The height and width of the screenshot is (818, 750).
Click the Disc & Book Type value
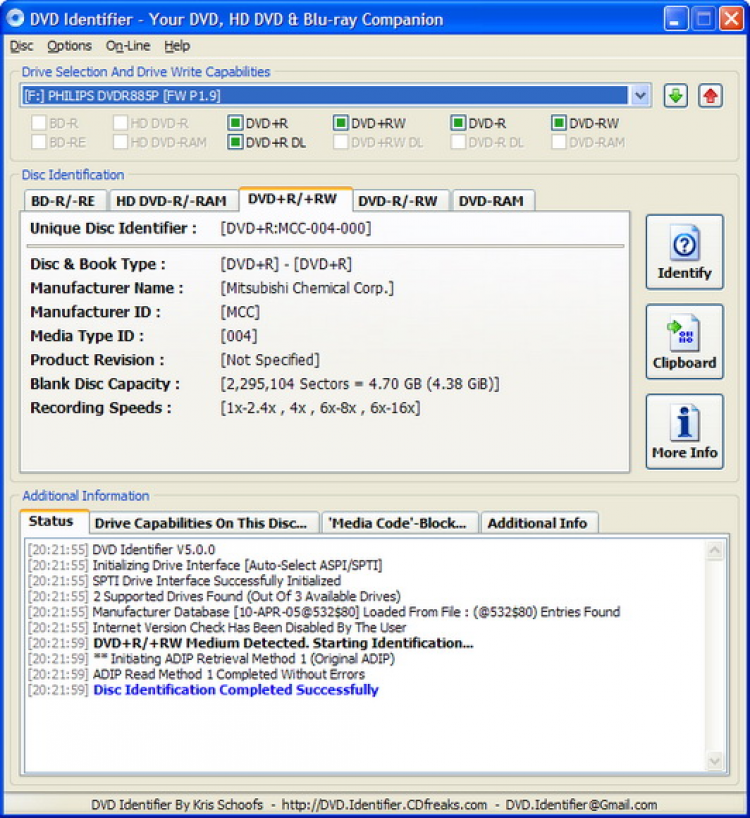tap(286, 264)
